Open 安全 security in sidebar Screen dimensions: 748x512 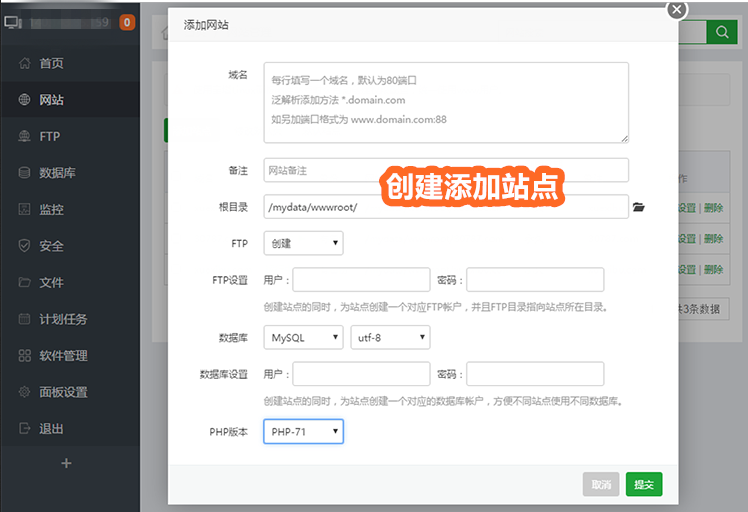click(x=52, y=246)
